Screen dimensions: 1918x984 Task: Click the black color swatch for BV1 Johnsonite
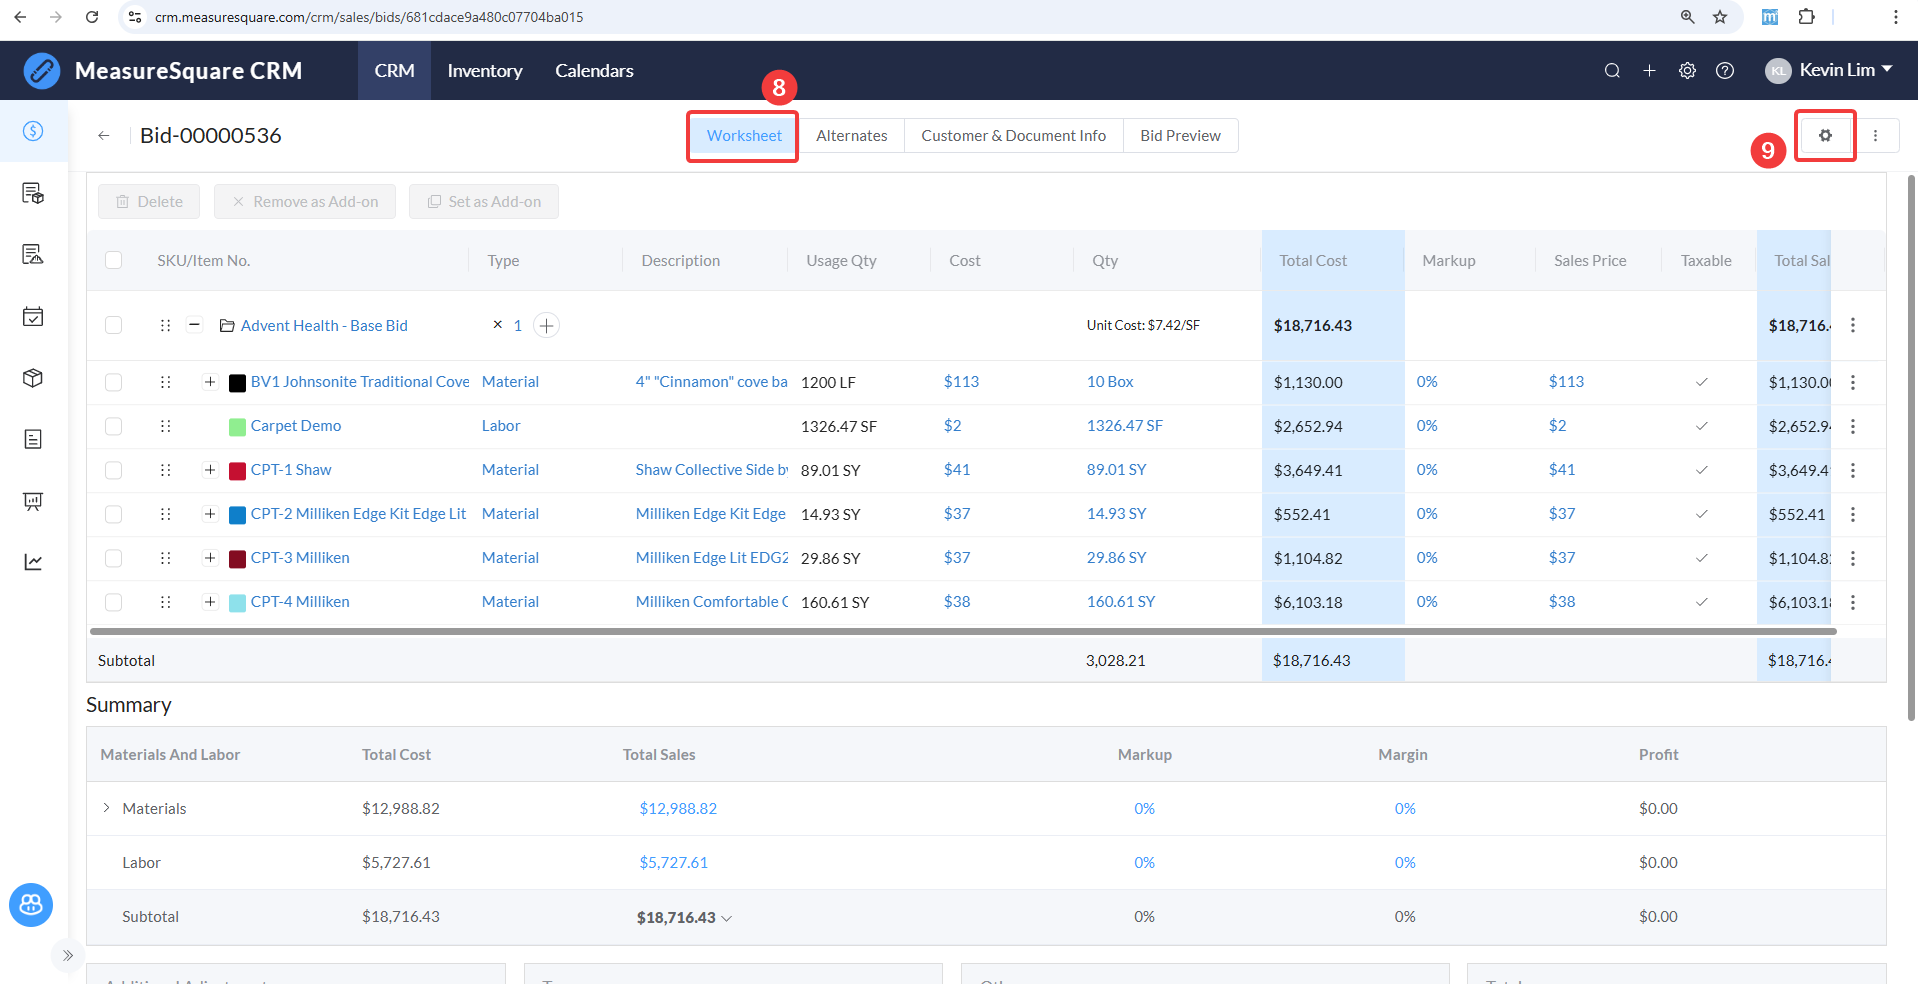tap(238, 383)
